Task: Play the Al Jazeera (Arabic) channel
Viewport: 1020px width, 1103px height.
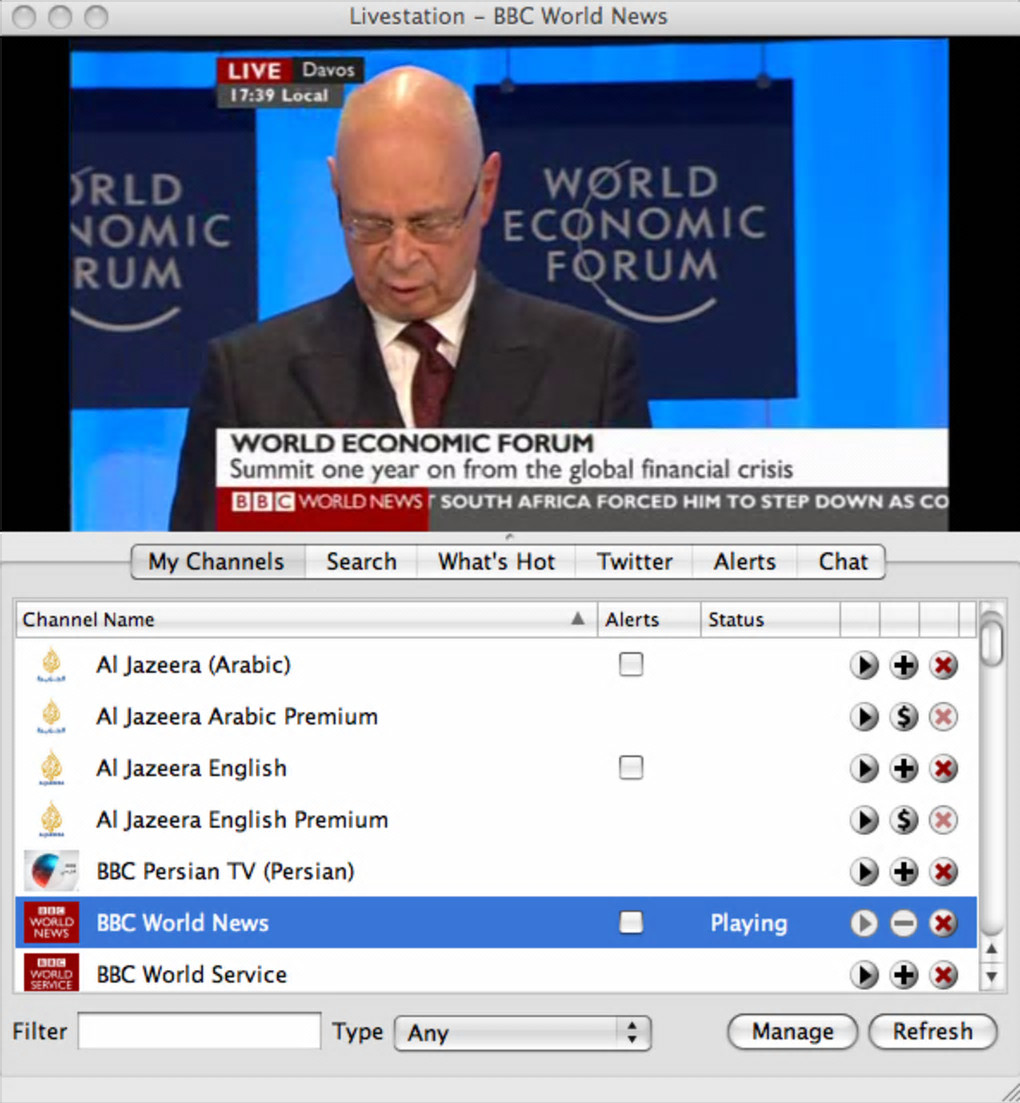Action: click(x=864, y=665)
